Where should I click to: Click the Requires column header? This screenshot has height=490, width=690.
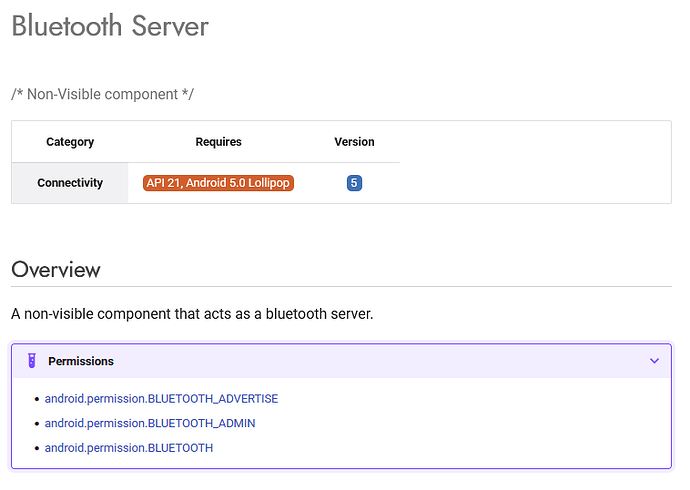[218, 142]
